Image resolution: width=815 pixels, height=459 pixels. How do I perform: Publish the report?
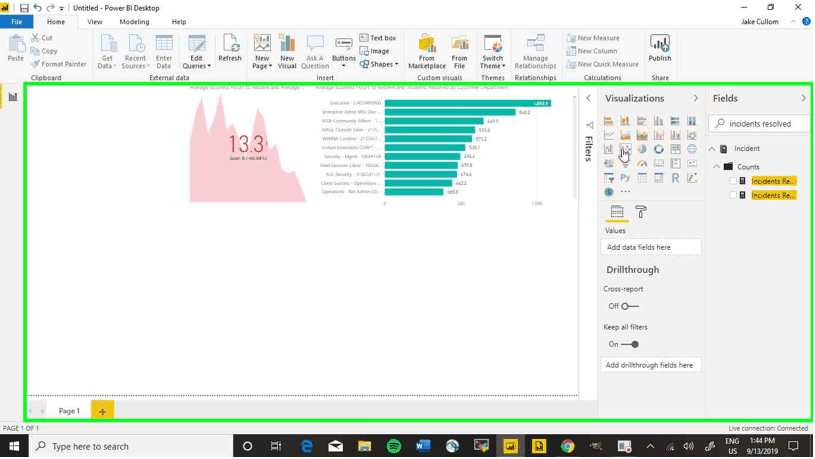coord(660,48)
